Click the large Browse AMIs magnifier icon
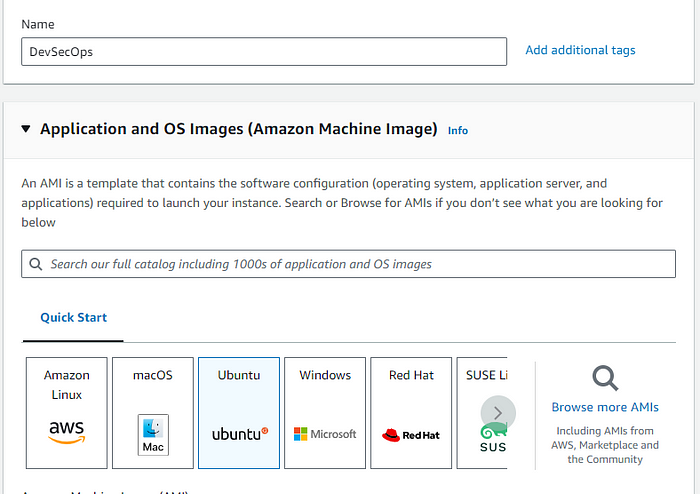Image resolution: width=700 pixels, height=494 pixels. [x=605, y=378]
